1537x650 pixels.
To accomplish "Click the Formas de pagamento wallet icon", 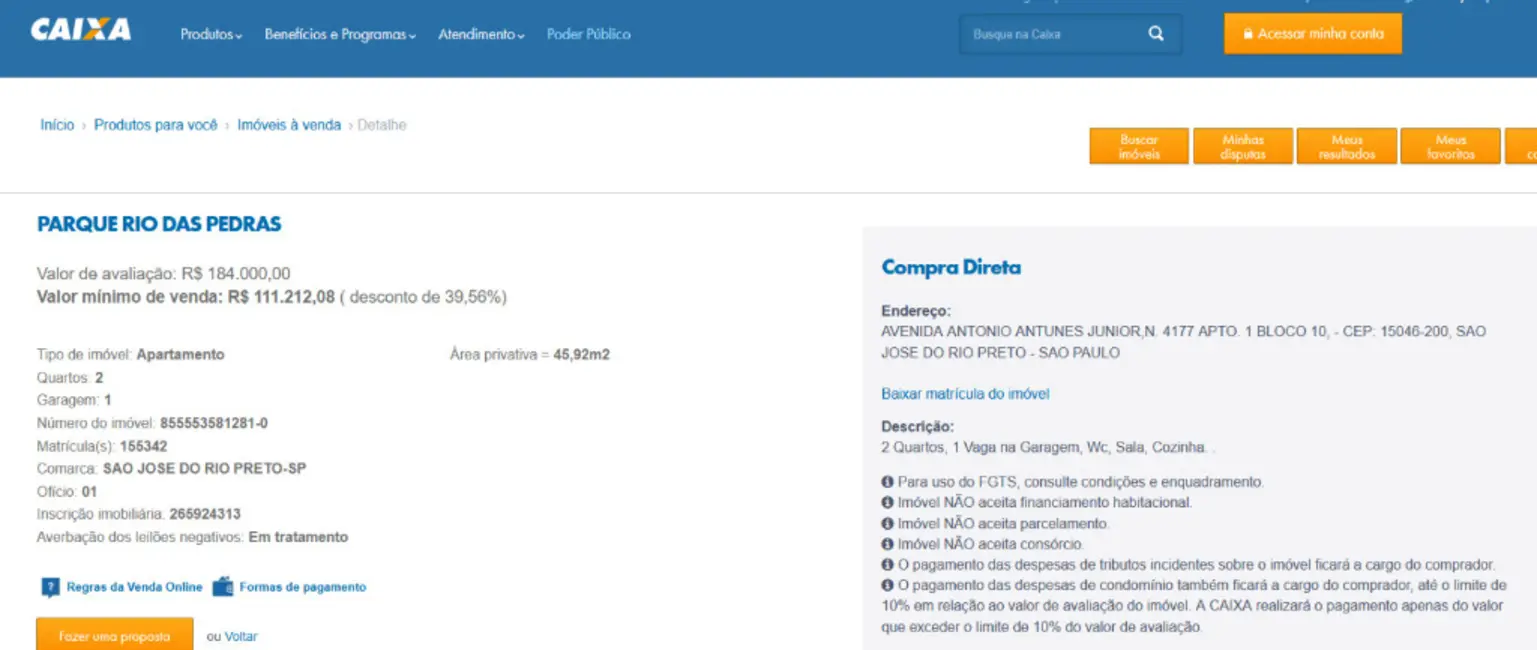I will pos(222,587).
